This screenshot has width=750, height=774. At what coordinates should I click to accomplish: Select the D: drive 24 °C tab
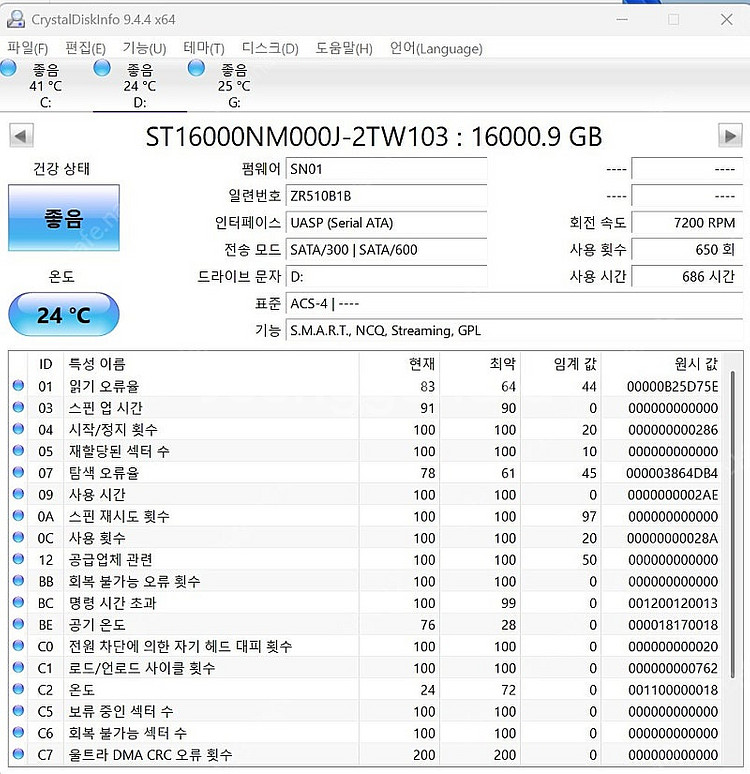pyautogui.click(x=140, y=85)
